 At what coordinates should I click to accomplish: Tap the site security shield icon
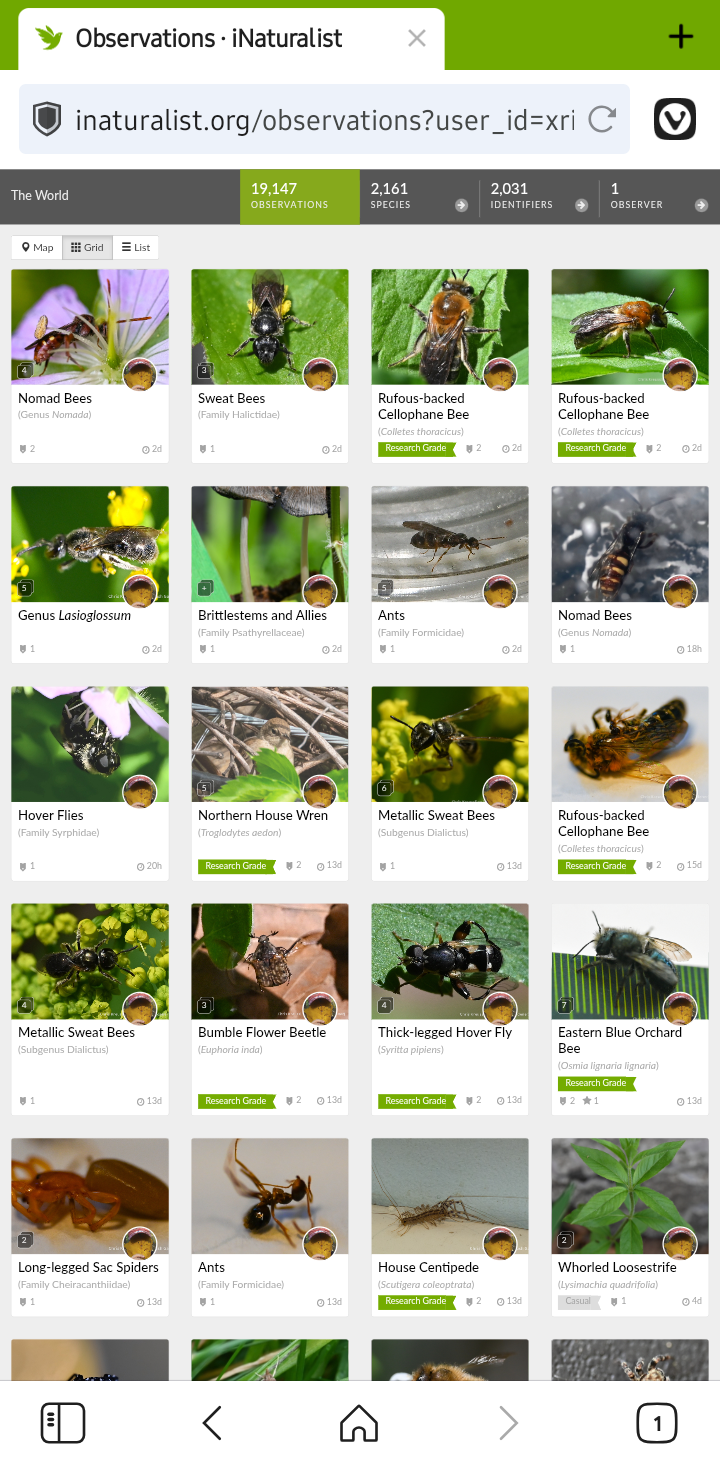click(47, 119)
